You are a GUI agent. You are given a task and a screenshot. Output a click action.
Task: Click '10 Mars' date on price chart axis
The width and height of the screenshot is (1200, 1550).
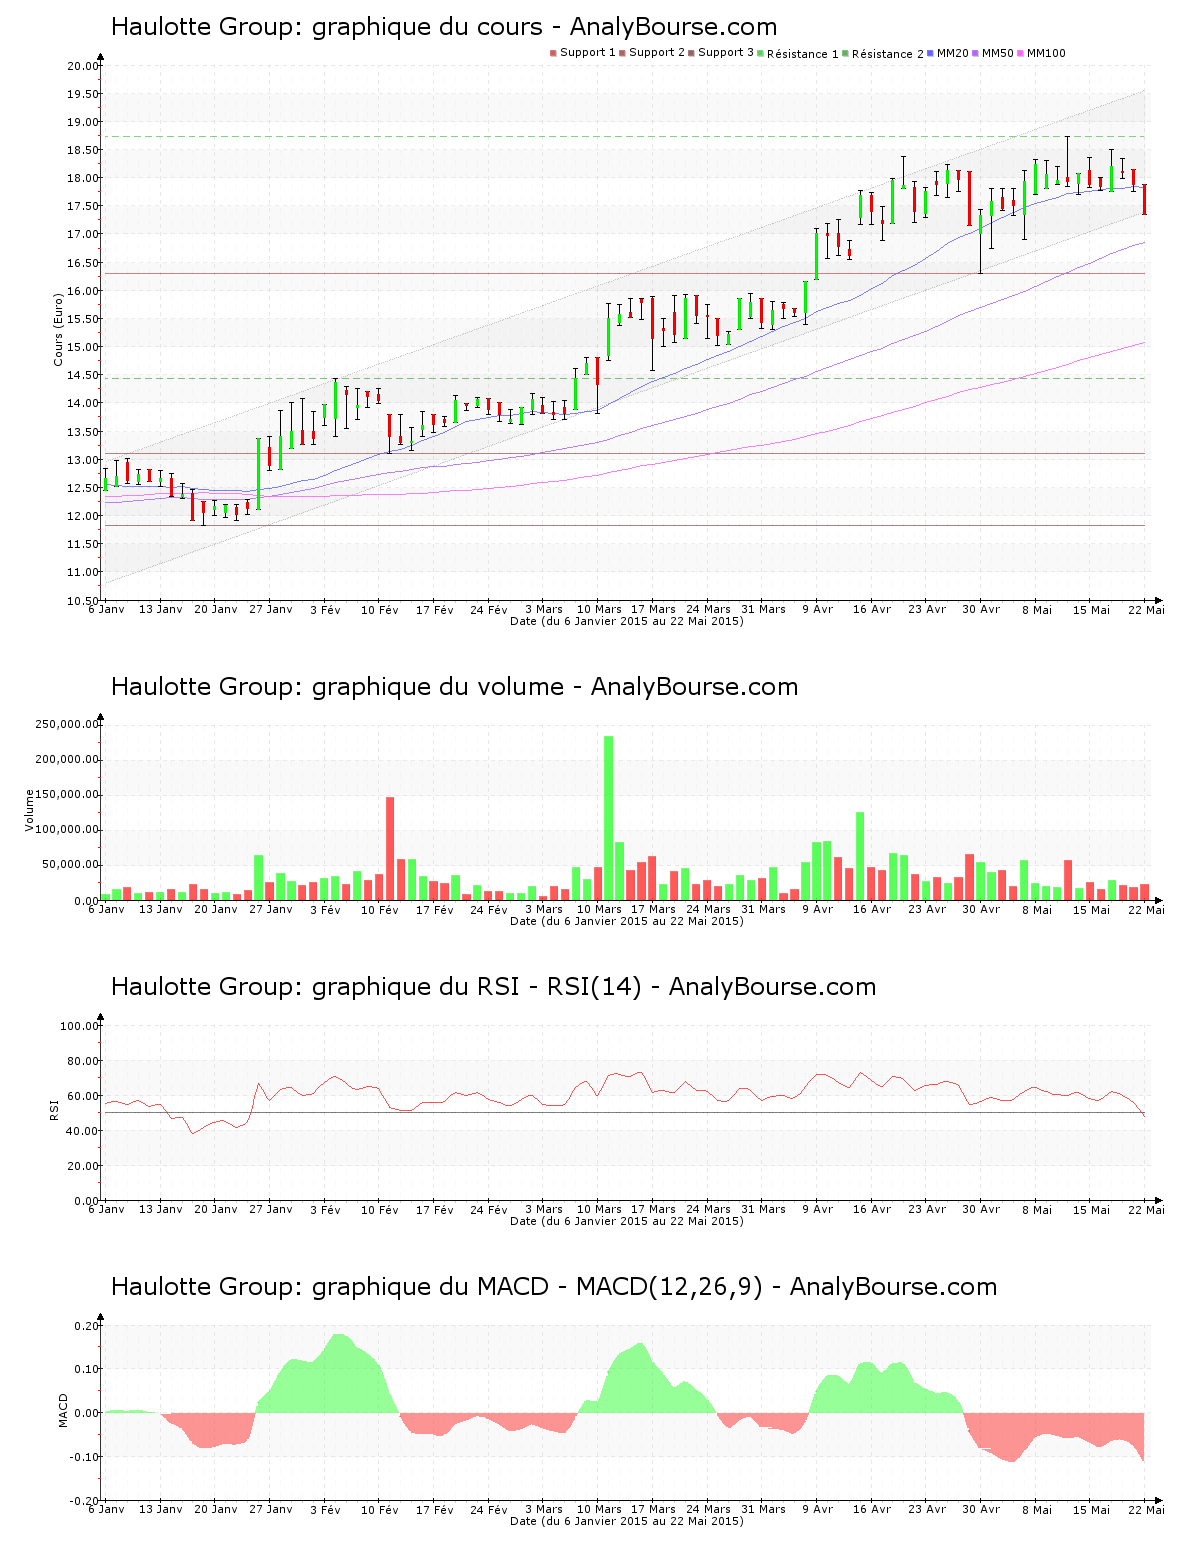pos(599,609)
